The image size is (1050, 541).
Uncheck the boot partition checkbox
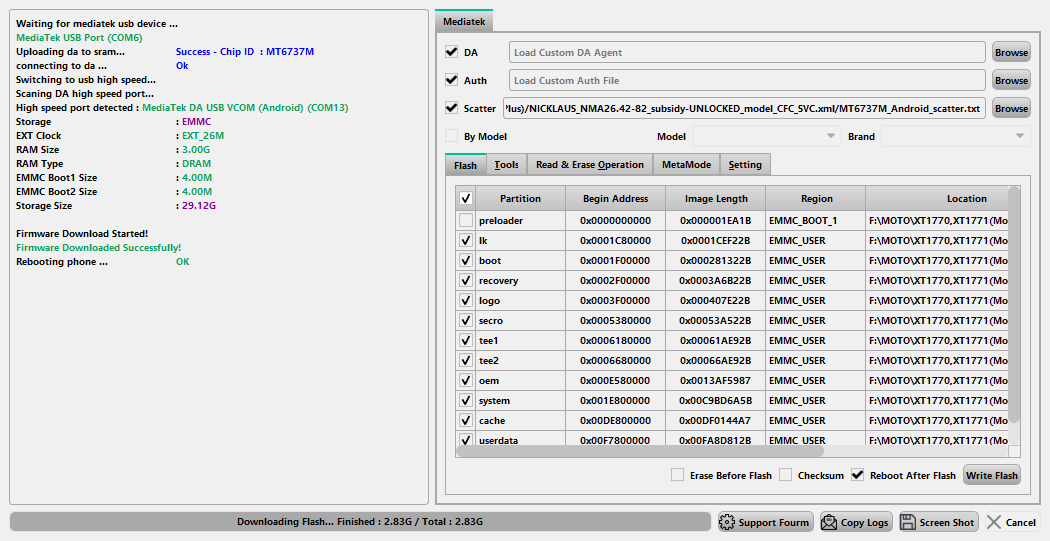click(x=466, y=260)
